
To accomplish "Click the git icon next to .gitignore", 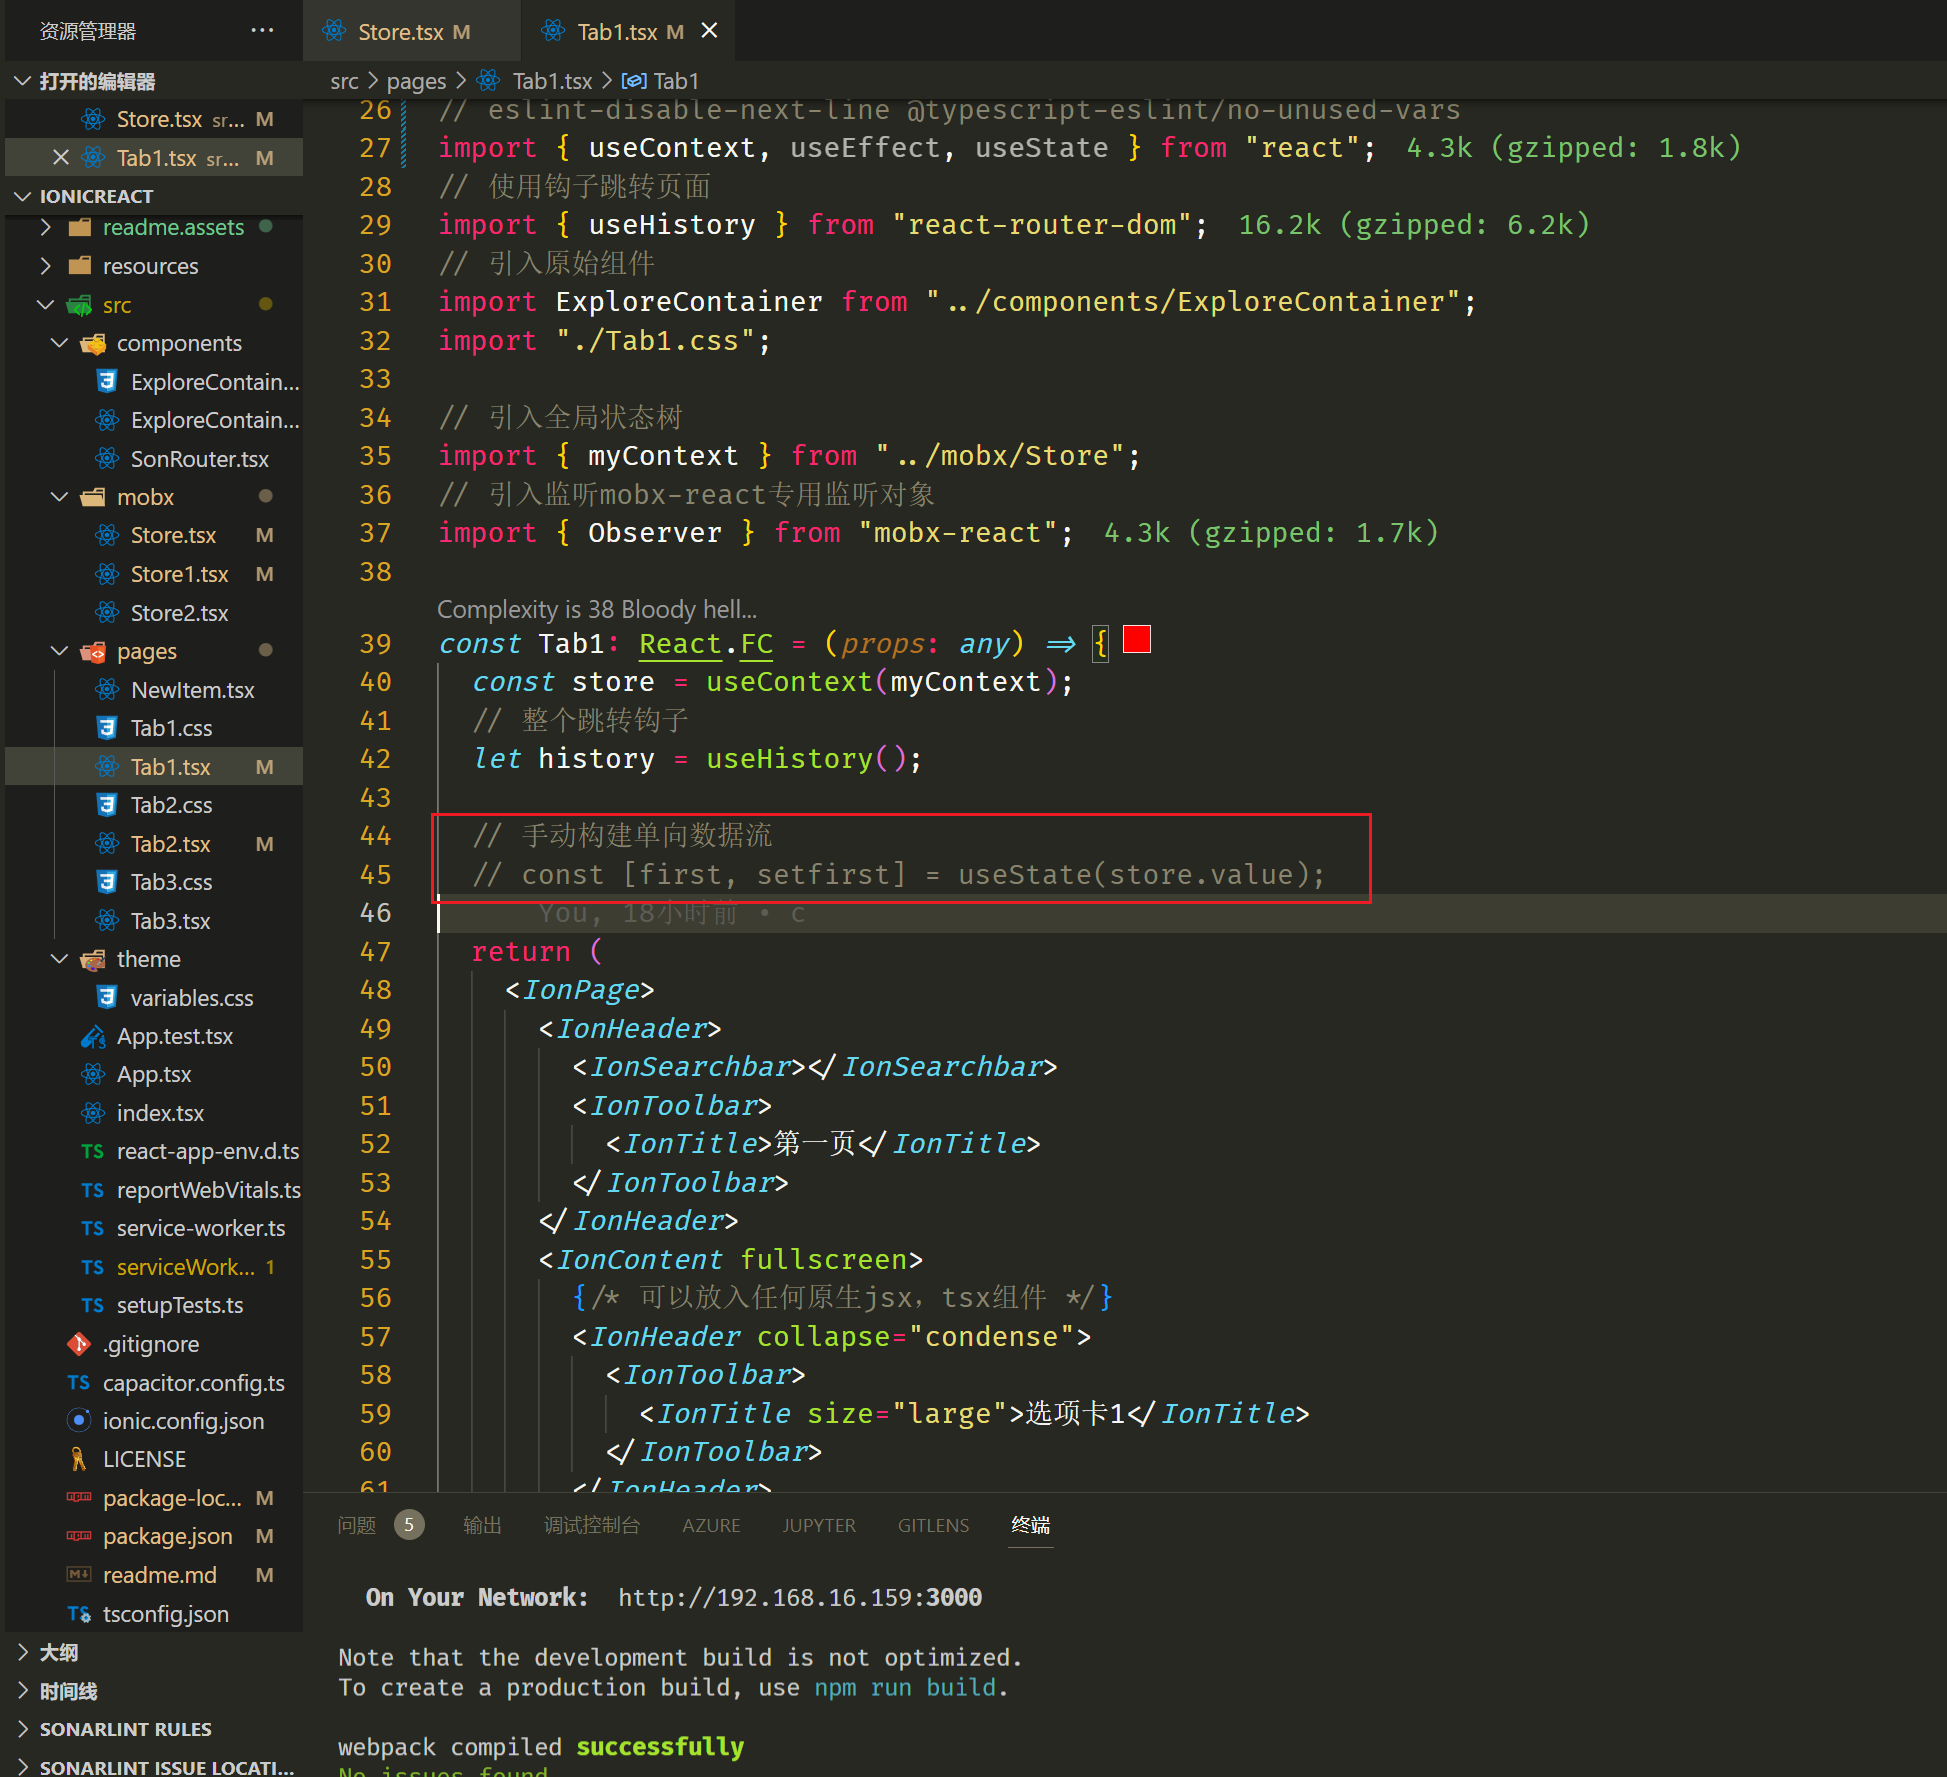I will click(79, 1344).
